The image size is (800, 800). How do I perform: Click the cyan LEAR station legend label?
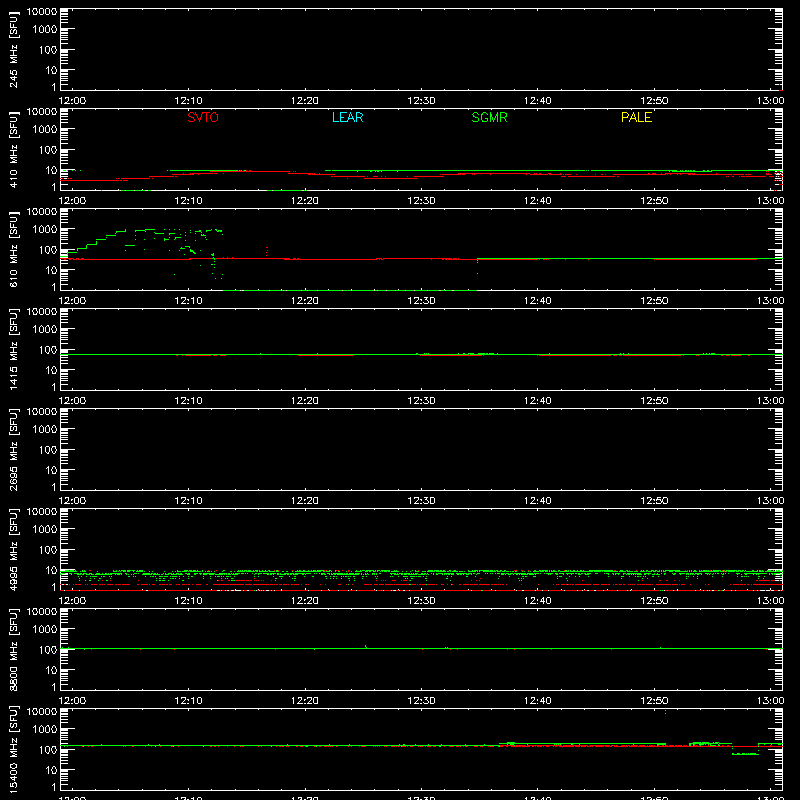pos(347,117)
